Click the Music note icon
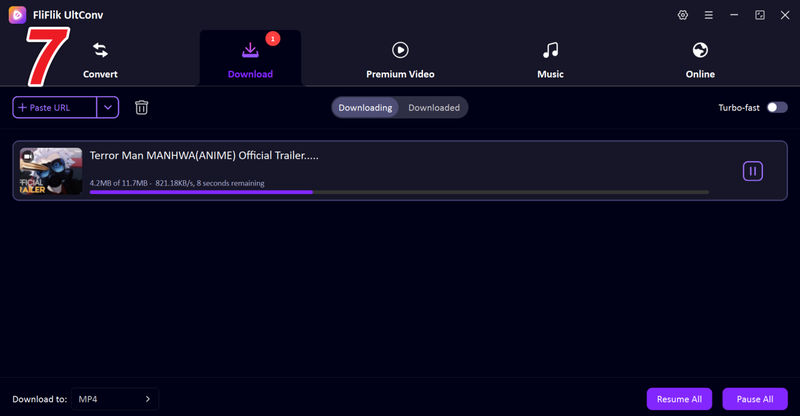Viewport: 800px width, 416px height. coord(551,50)
